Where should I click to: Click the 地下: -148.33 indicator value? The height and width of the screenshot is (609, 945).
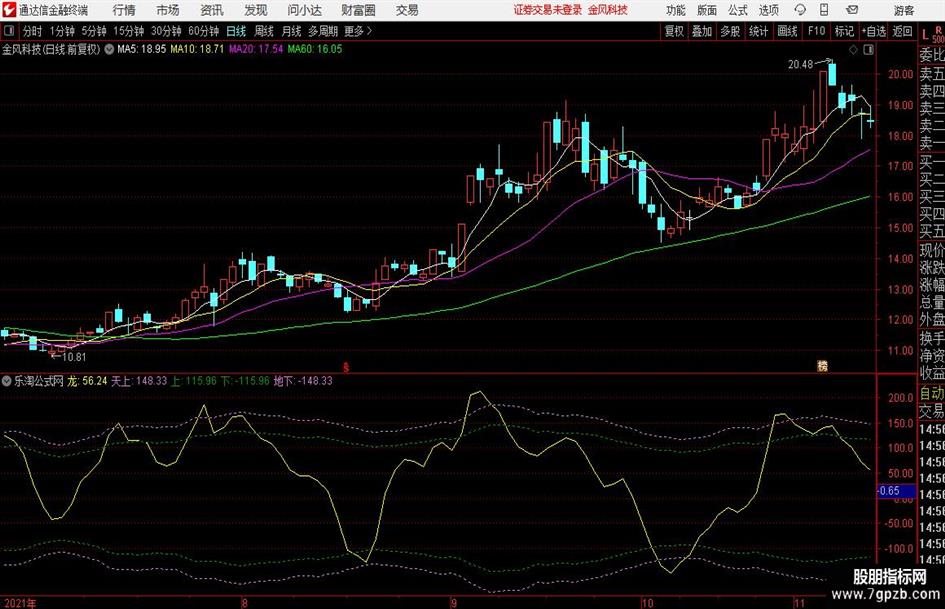(x=303, y=380)
